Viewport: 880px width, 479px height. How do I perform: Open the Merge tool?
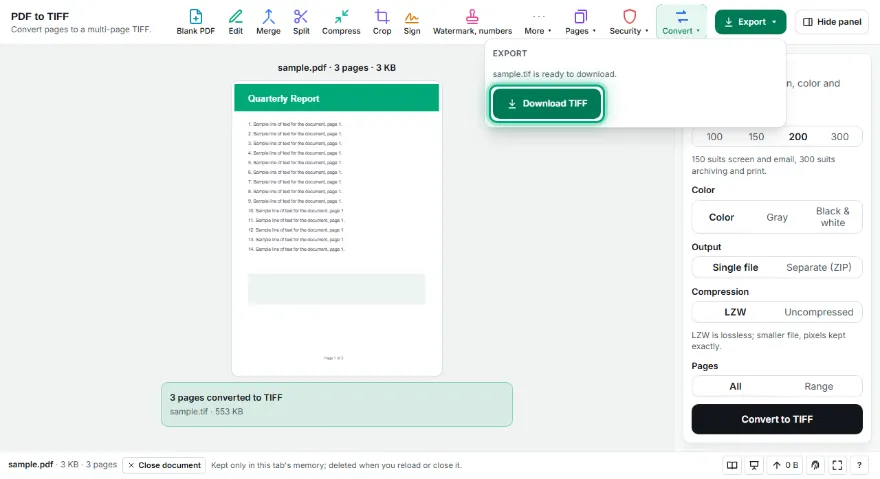[268, 22]
